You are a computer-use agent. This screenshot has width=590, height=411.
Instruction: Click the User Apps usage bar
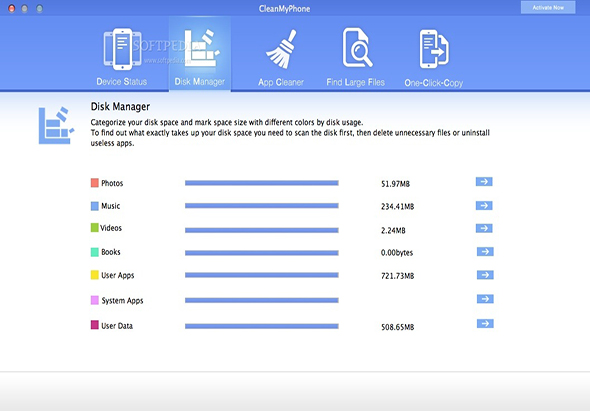[262, 275]
